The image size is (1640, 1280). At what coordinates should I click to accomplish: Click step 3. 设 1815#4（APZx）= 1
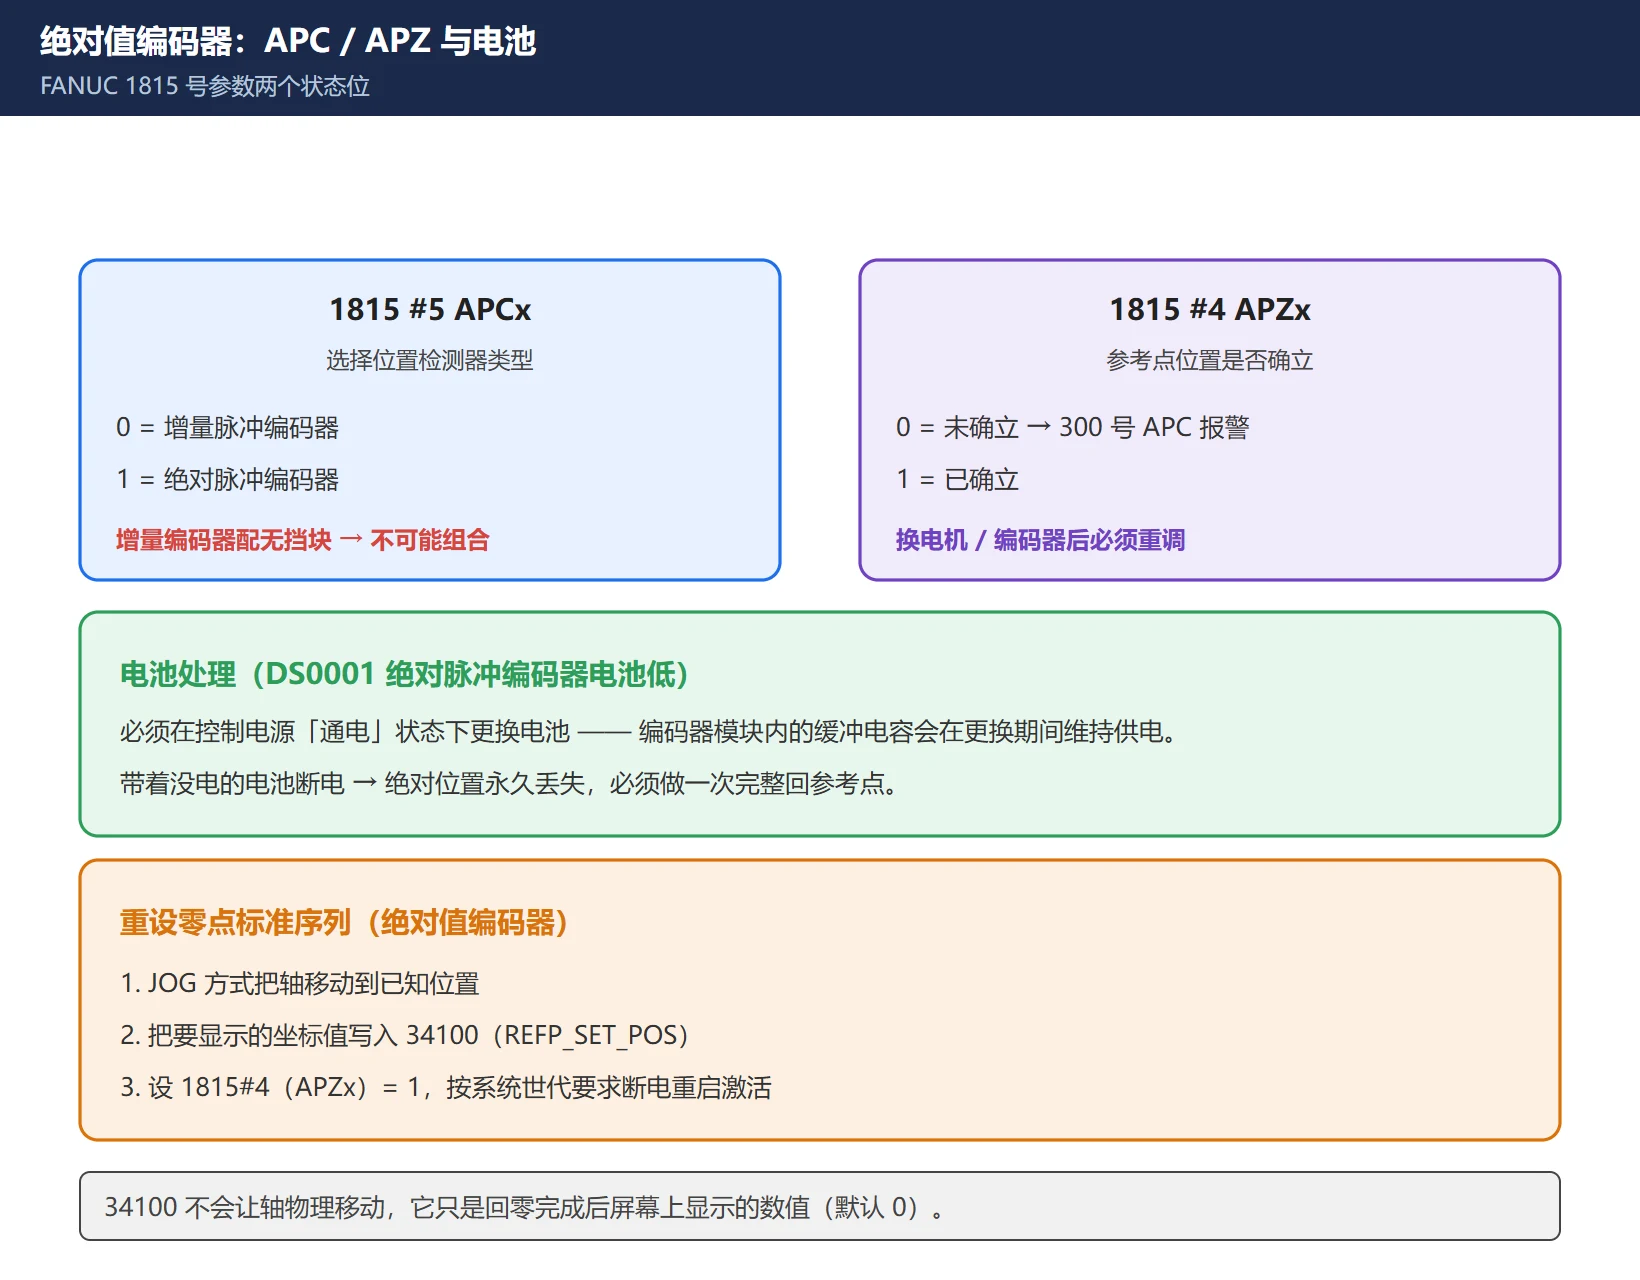pyautogui.click(x=446, y=1088)
